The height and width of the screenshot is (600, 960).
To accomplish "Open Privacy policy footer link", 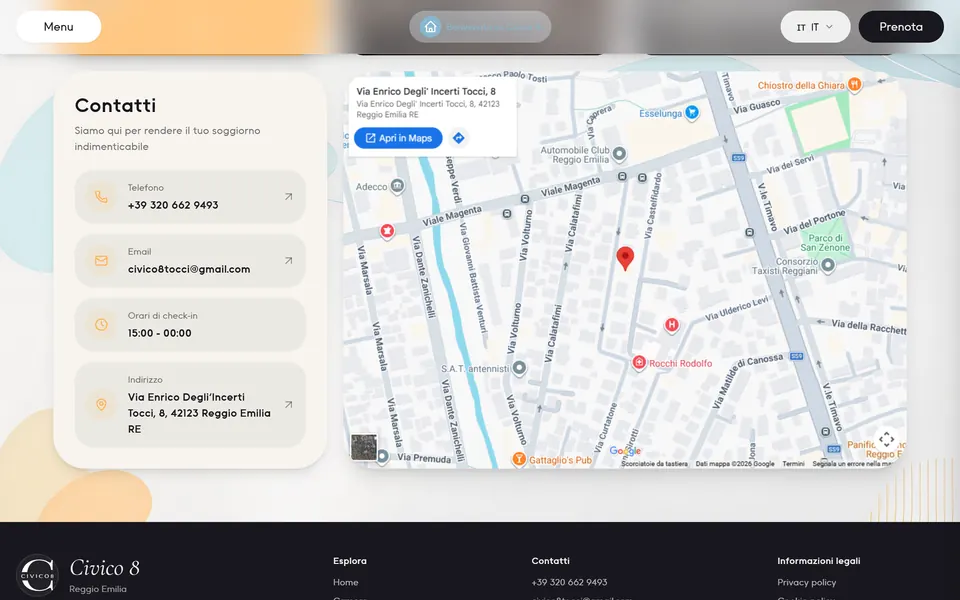I will (806, 582).
